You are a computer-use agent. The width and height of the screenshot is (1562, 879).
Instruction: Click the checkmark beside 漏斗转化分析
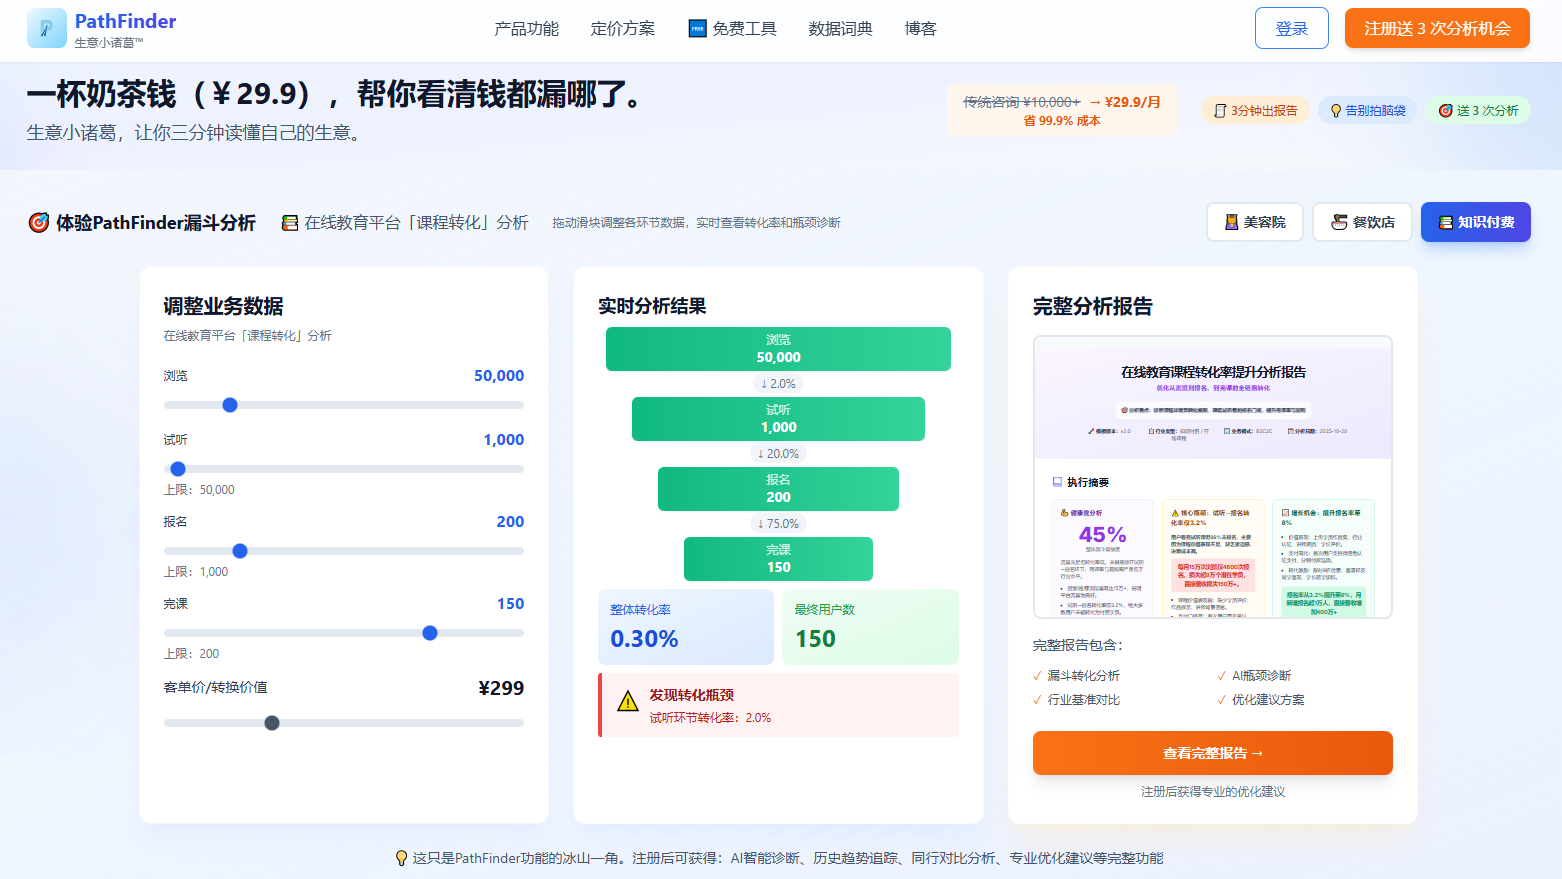1036,675
